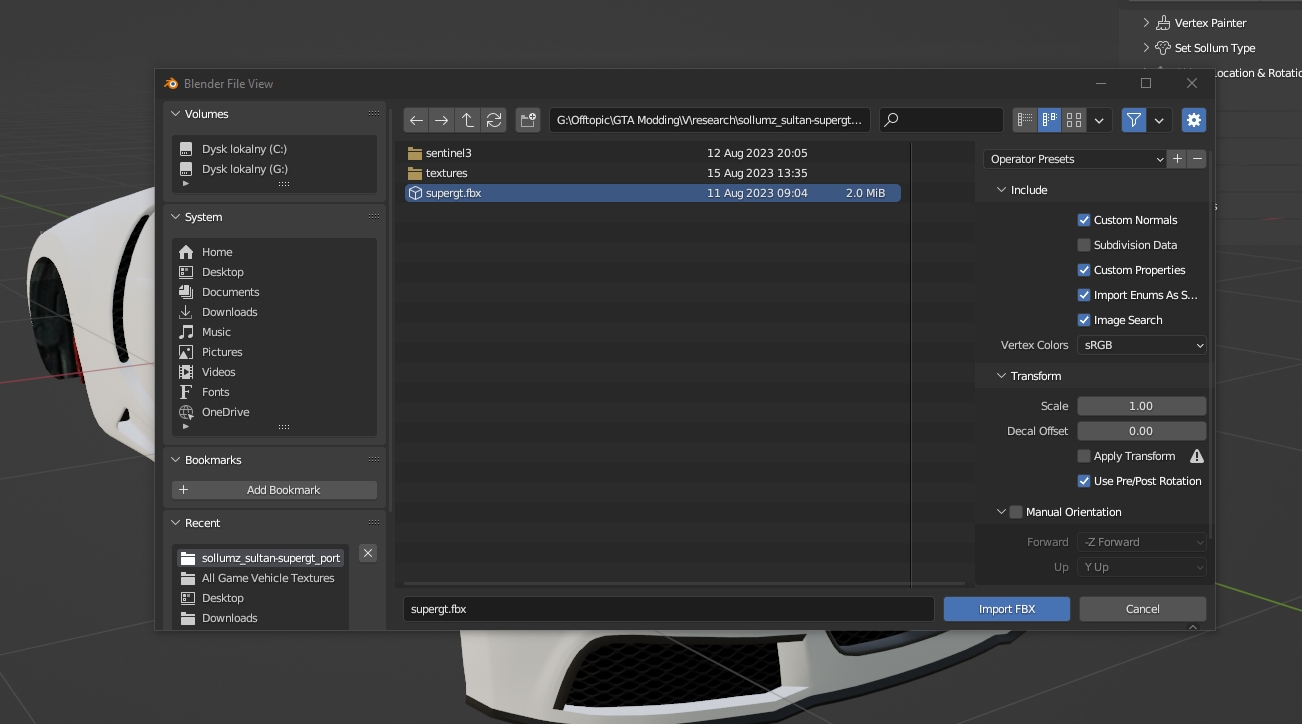Viewport: 1302px width, 724px height.
Task: Refresh the file list
Action: click(x=494, y=120)
